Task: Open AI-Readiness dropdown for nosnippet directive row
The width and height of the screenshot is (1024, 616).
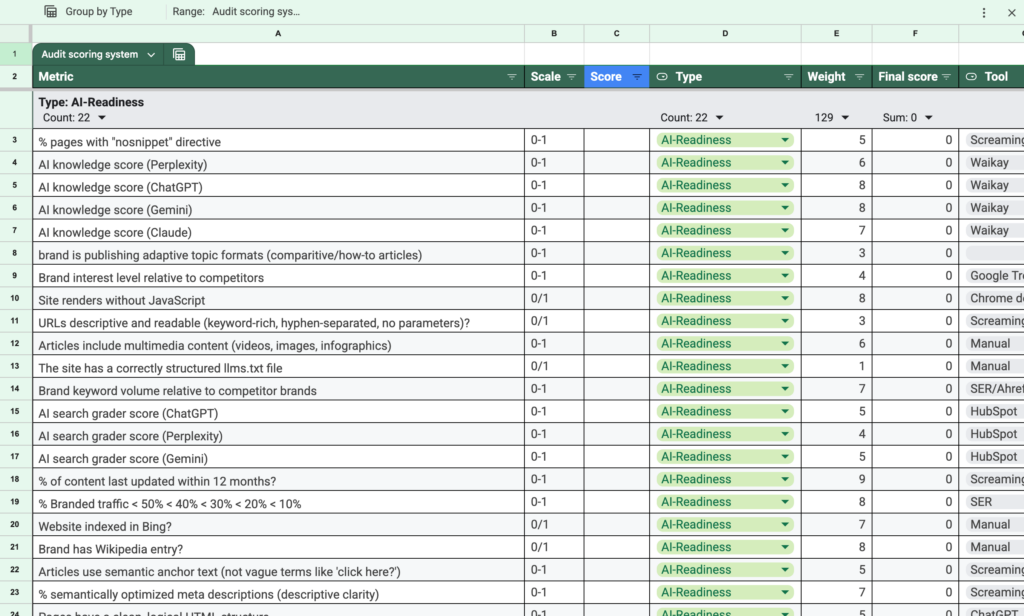Action: point(785,141)
